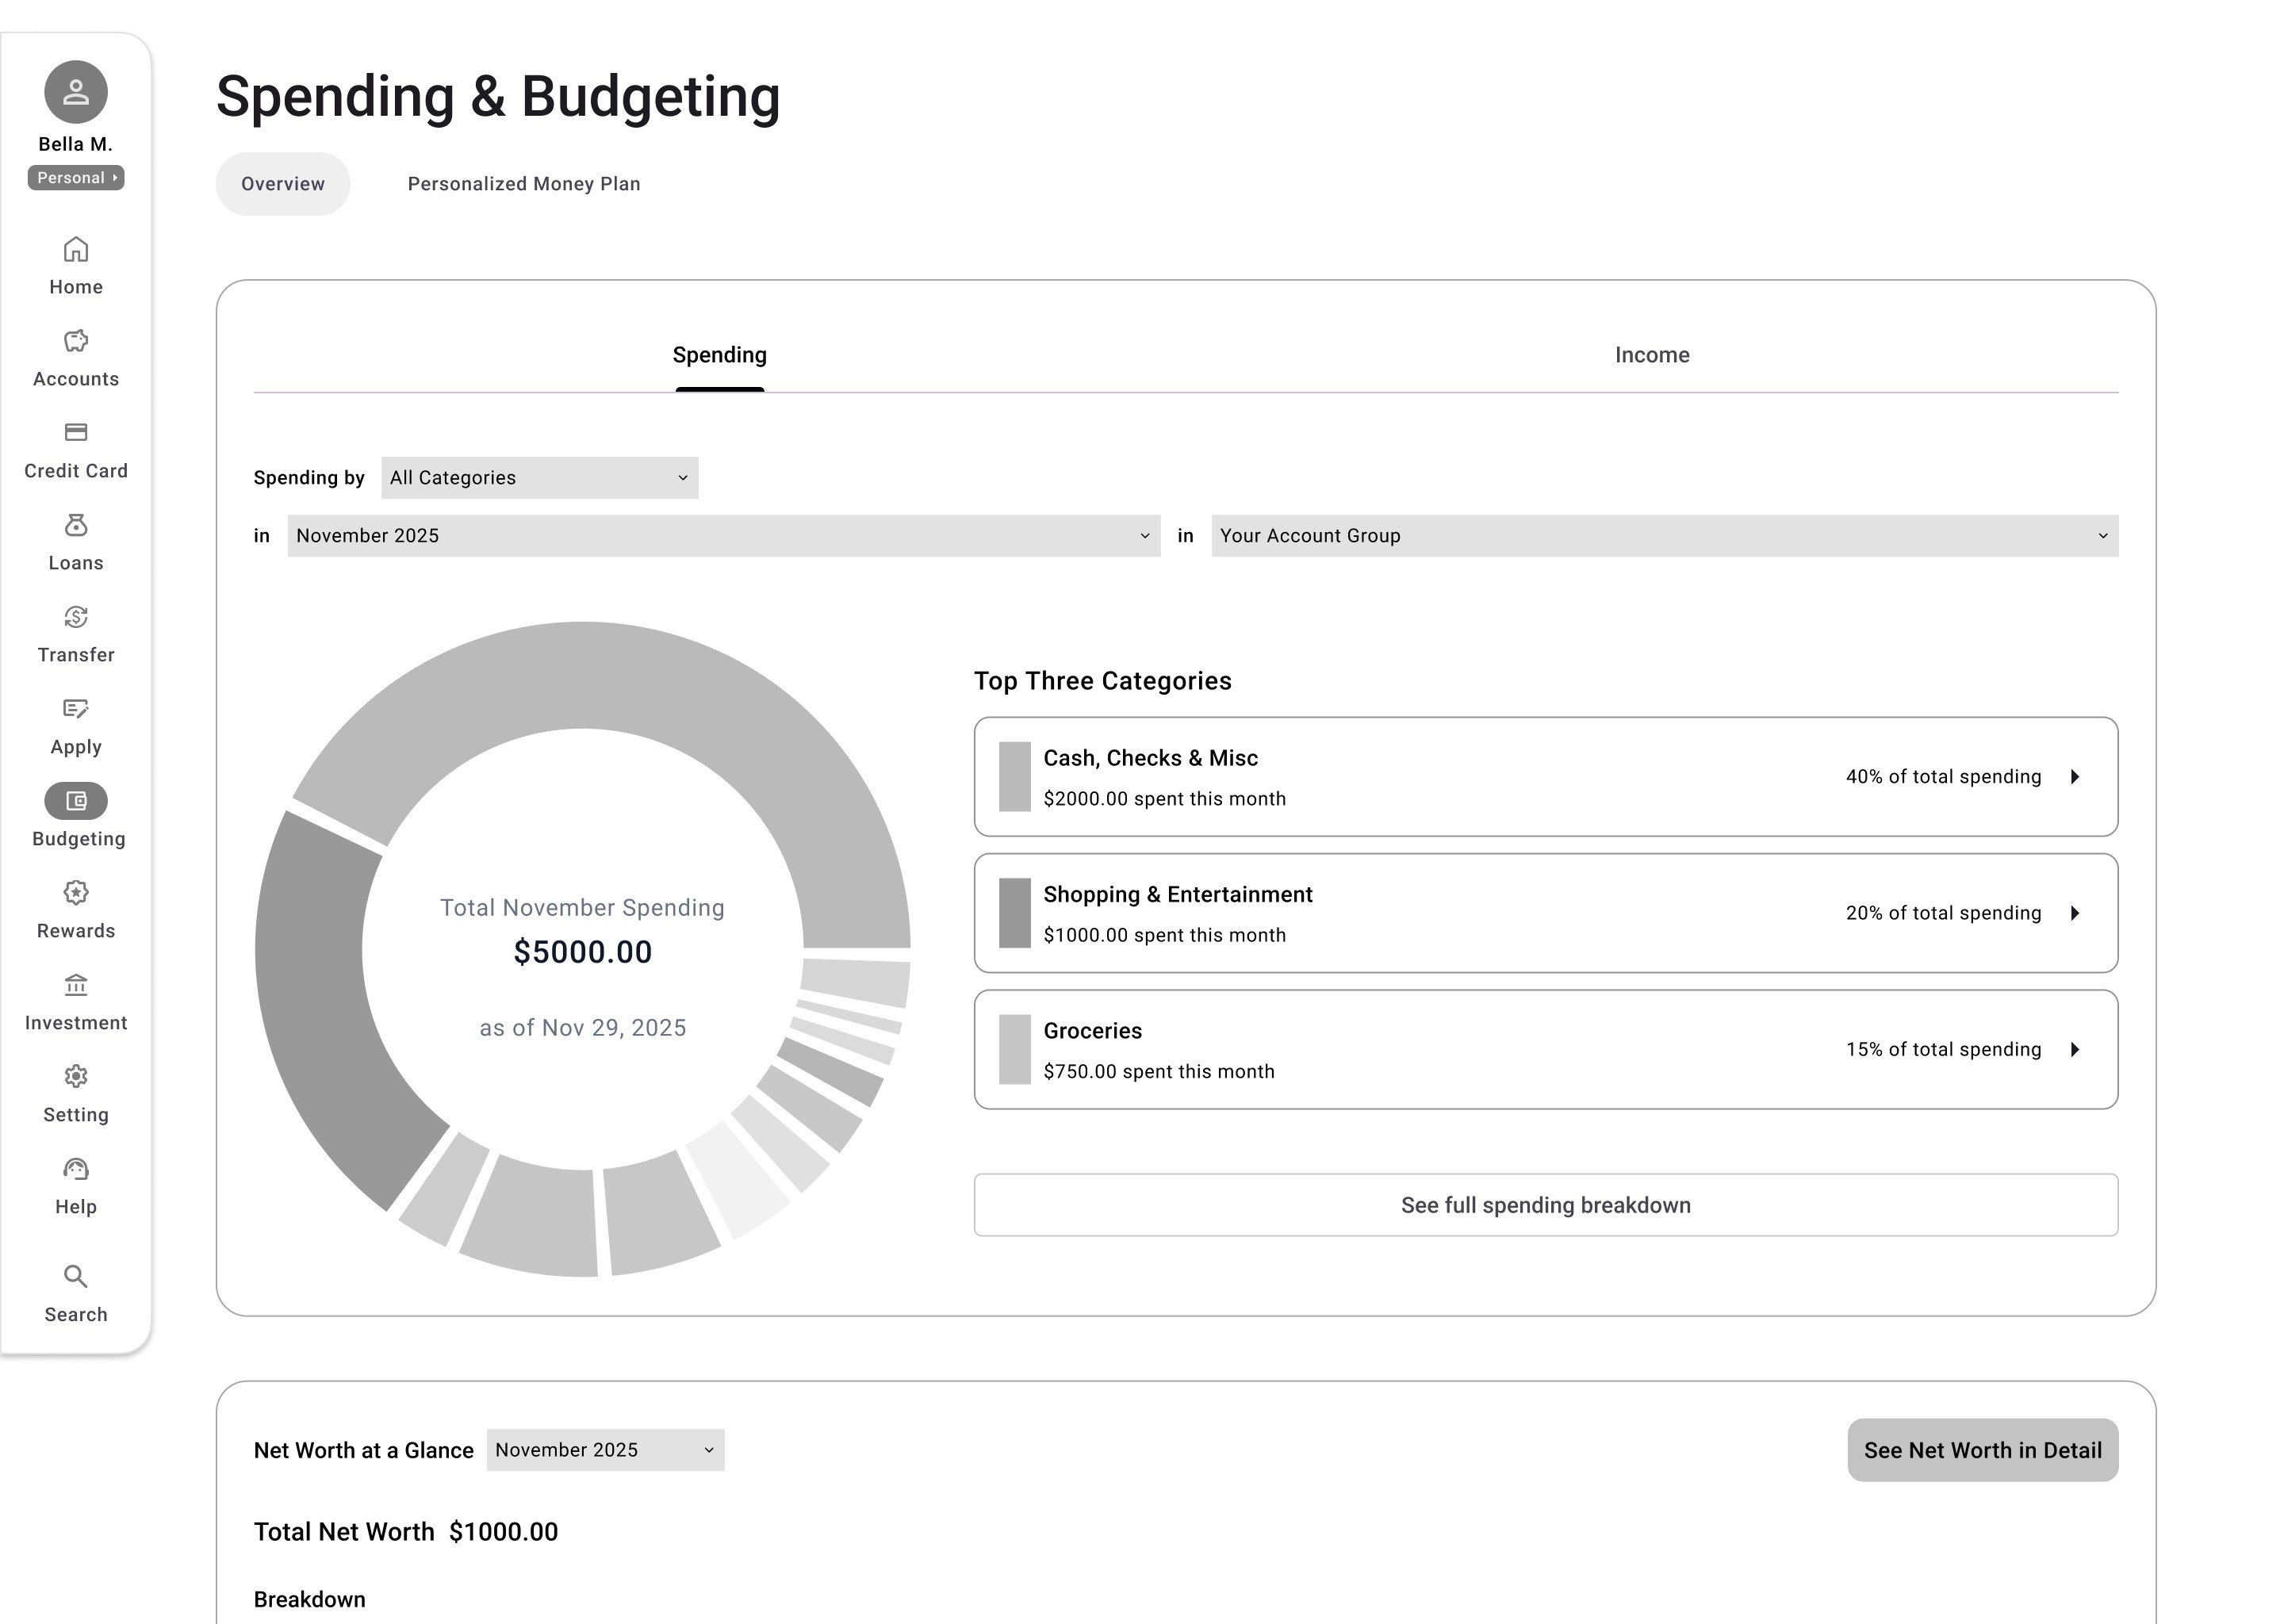Click the Accounts piggy bank icon
Viewport: 2284px width, 1624px height.
[76, 341]
